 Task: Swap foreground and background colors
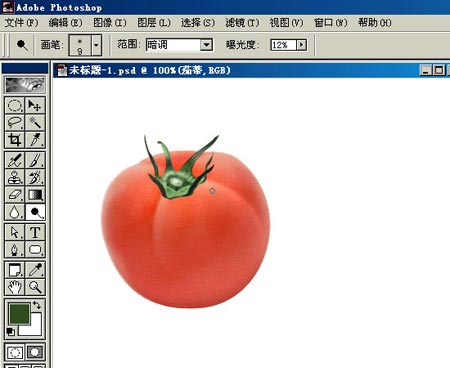pos(37,305)
